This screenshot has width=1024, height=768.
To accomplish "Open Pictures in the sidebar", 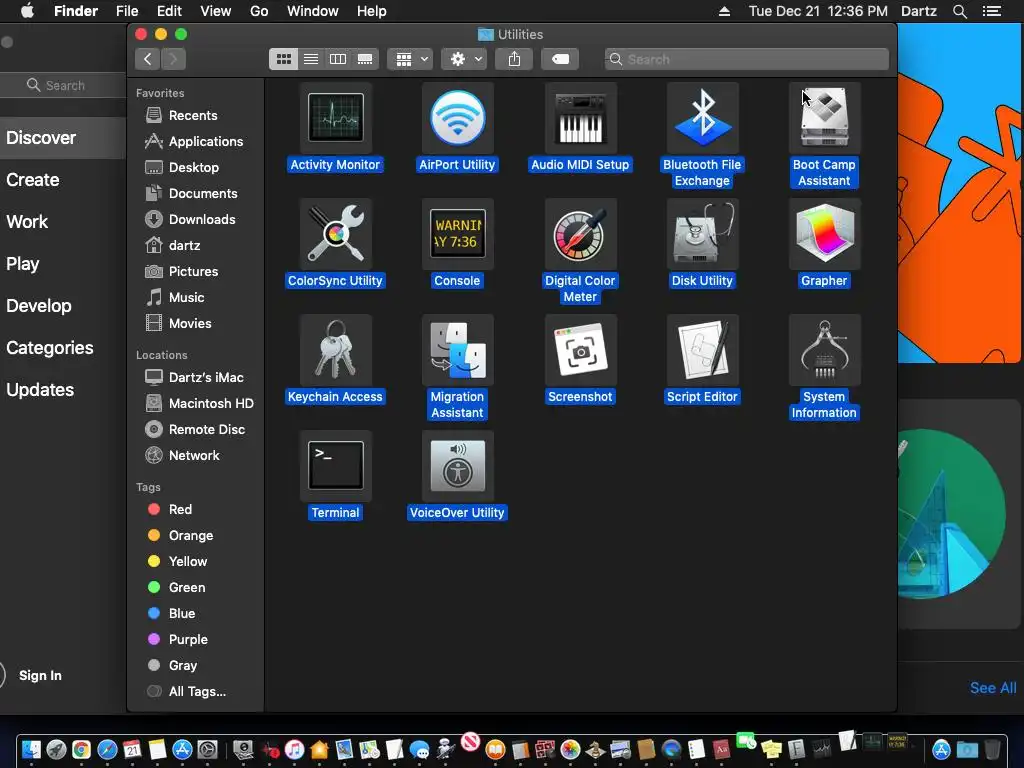I will tap(181, 272).
